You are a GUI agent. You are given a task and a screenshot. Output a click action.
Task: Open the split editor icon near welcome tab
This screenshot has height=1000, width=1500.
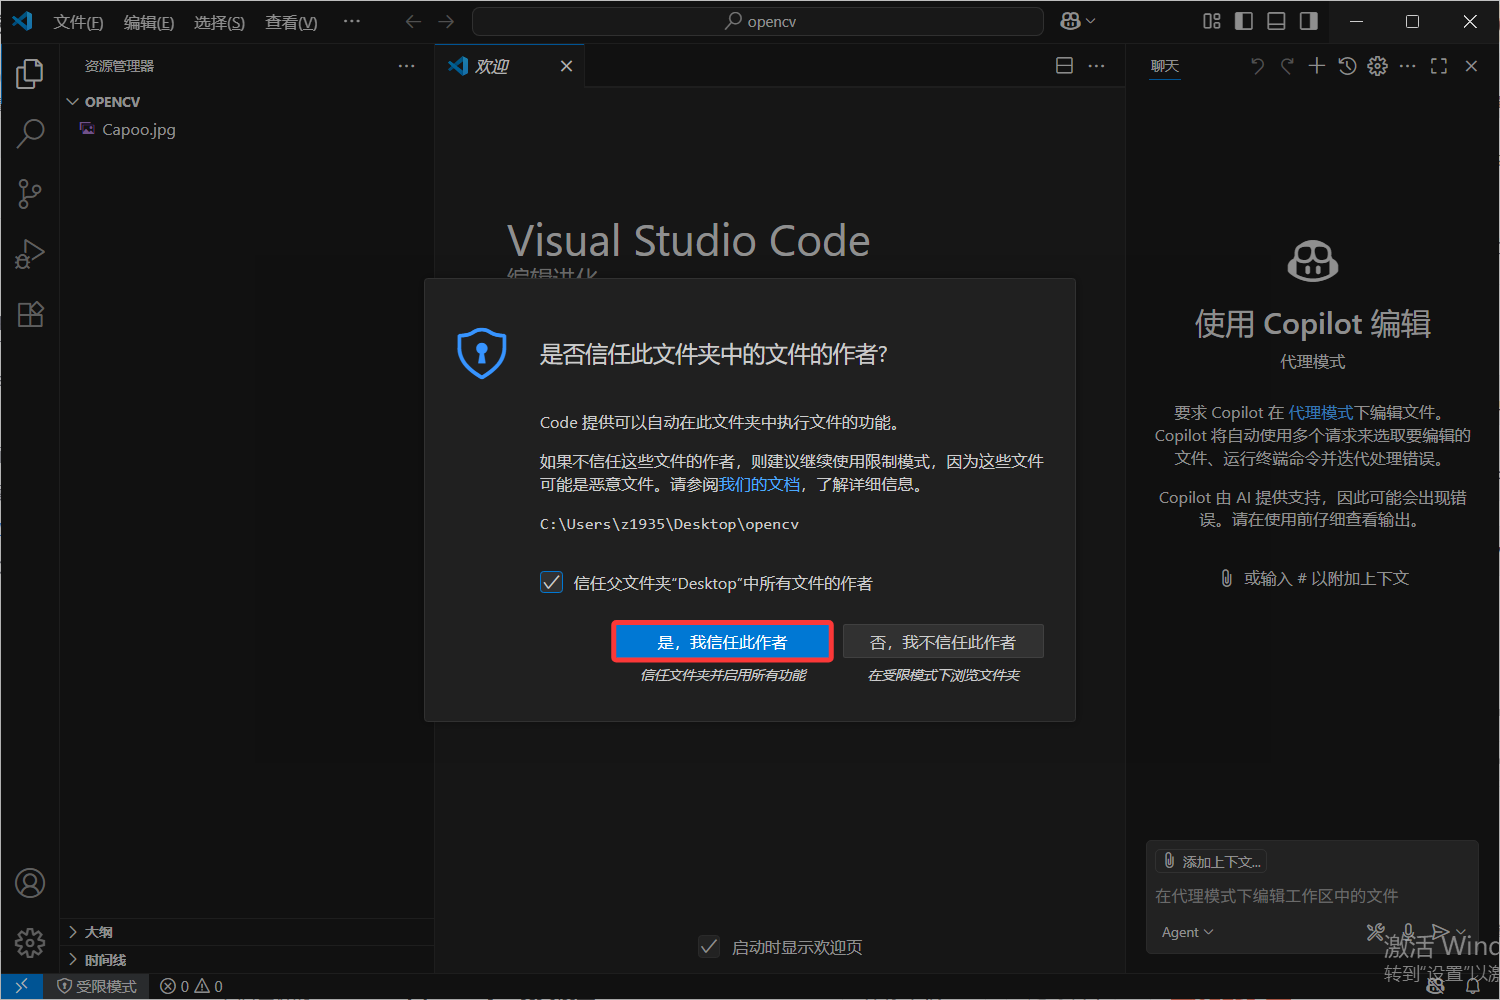tap(1064, 65)
